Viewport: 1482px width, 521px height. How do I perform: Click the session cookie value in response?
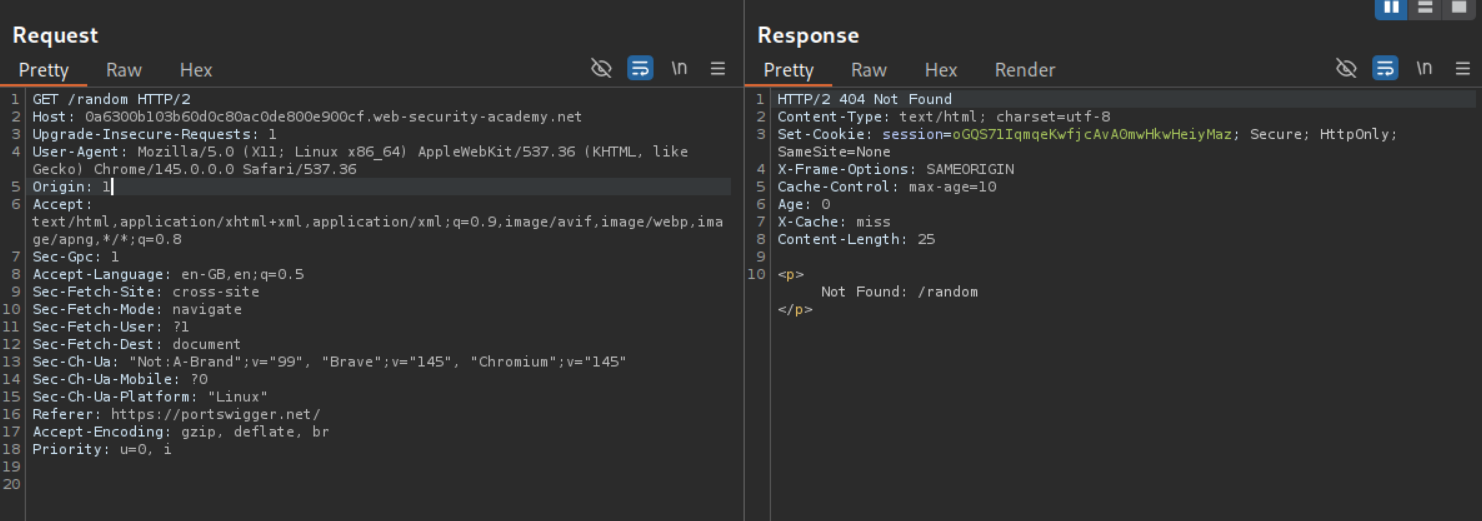(x=1091, y=135)
